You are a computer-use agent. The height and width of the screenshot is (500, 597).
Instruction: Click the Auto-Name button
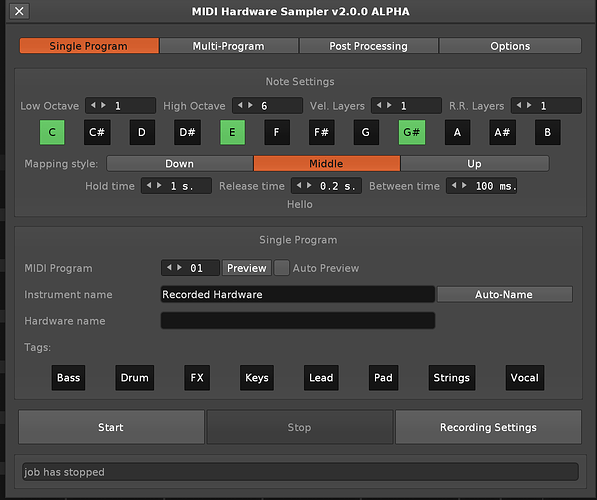504,294
